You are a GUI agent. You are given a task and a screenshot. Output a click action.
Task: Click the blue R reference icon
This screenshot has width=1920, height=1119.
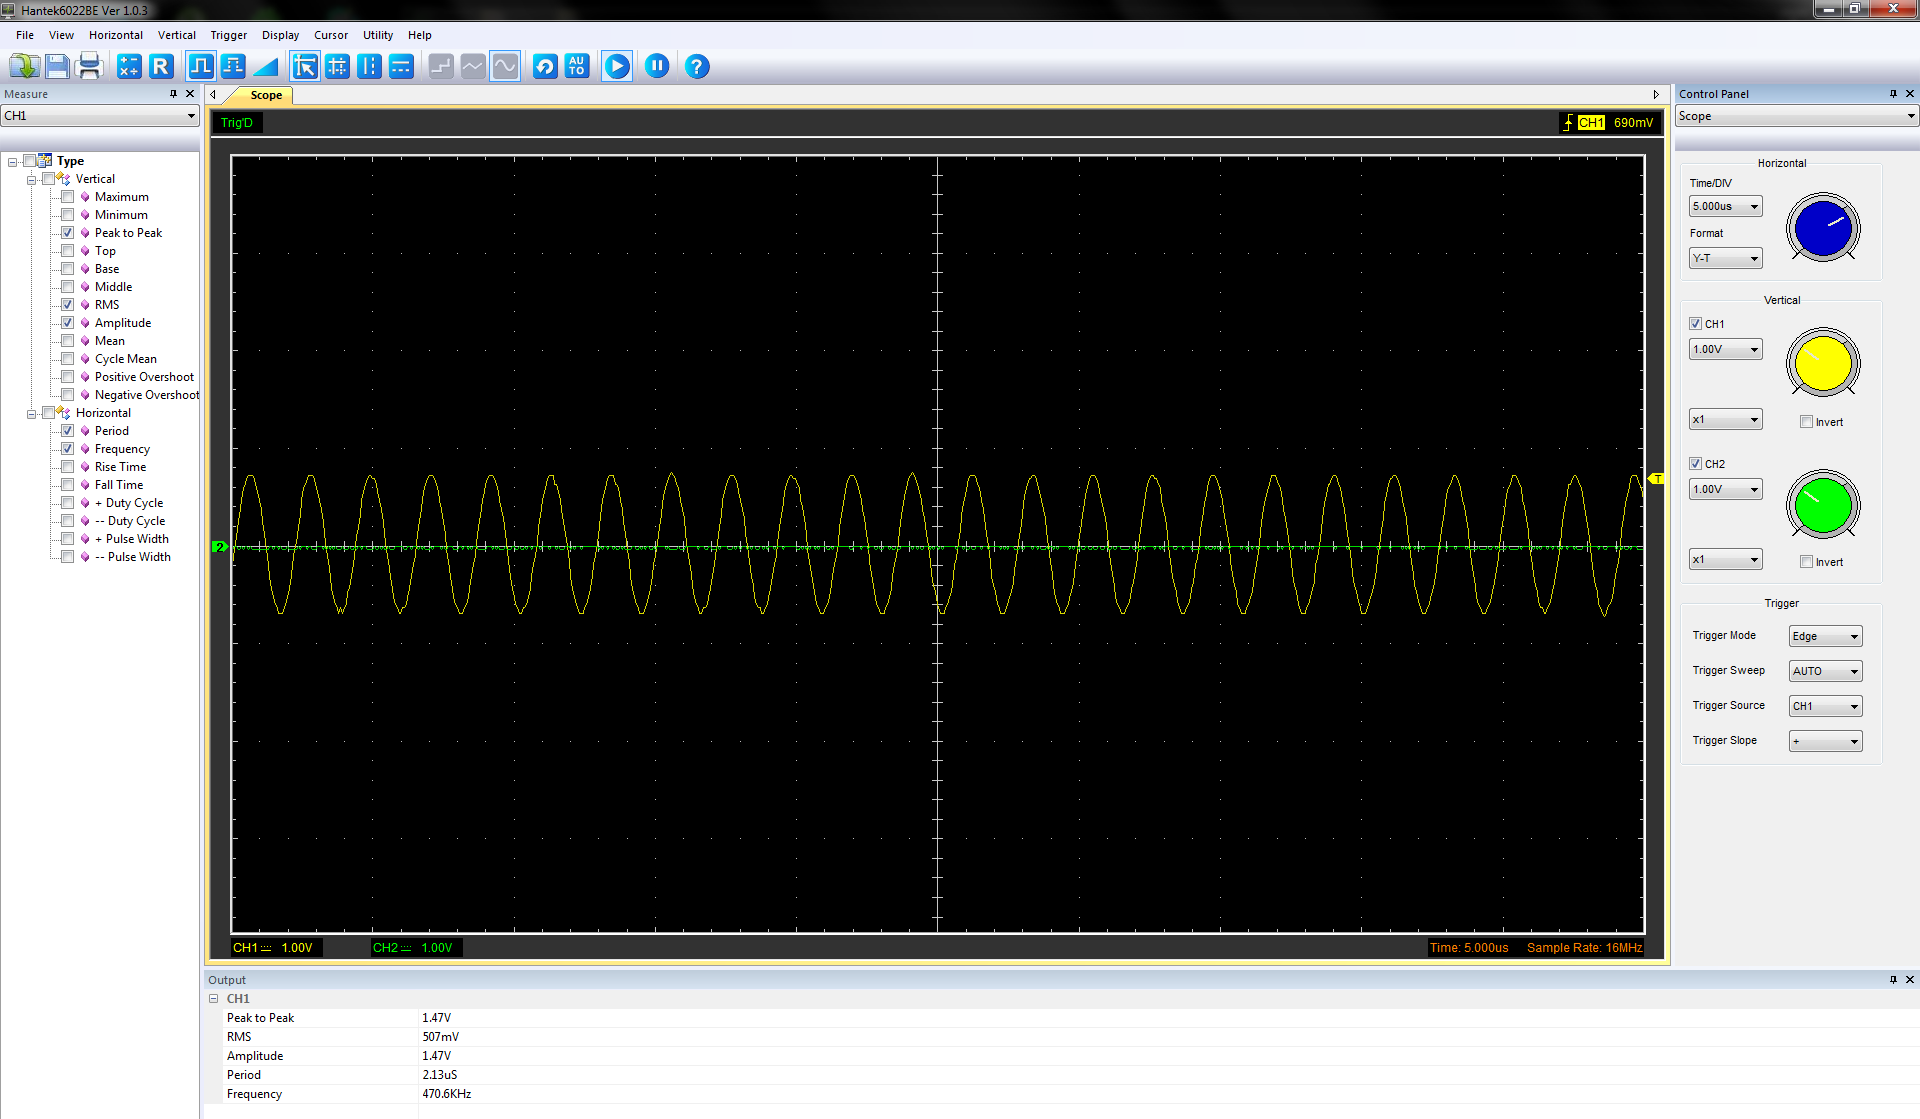pyautogui.click(x=161, y=66)
